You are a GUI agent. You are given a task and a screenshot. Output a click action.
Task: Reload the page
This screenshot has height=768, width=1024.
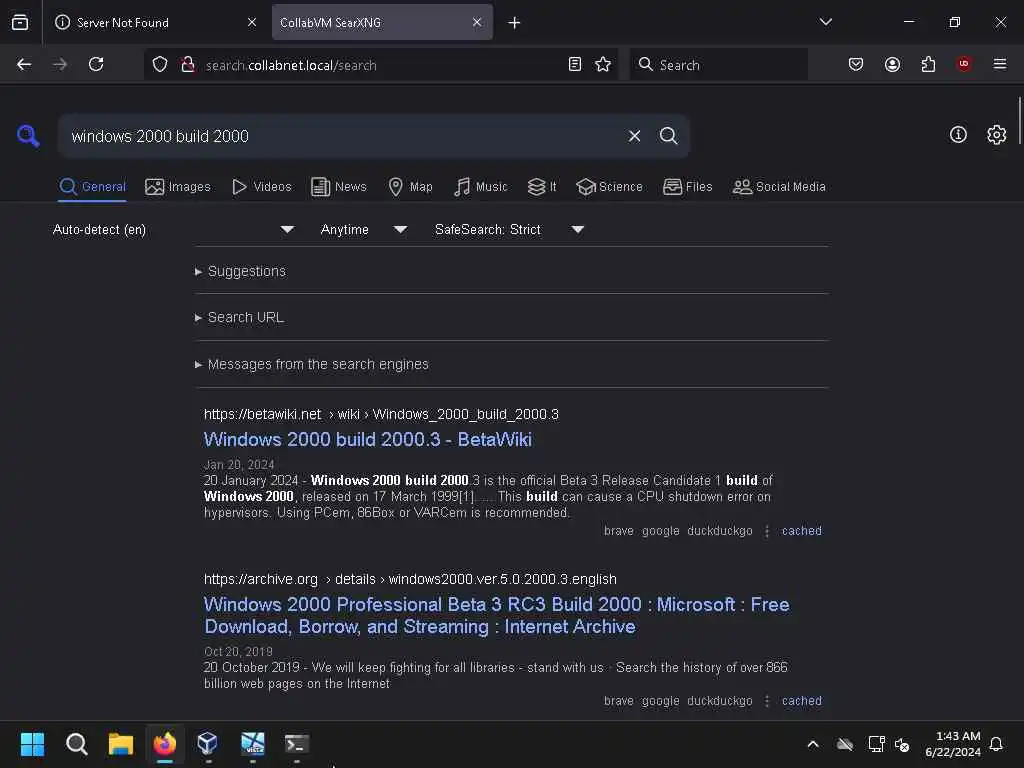coord(96,64)
